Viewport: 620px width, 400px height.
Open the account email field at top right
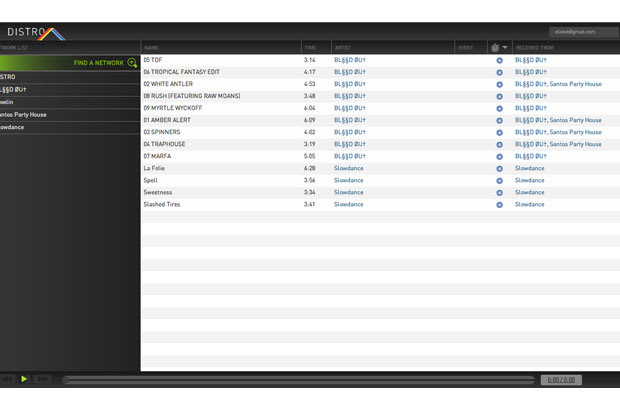[584, 32]
